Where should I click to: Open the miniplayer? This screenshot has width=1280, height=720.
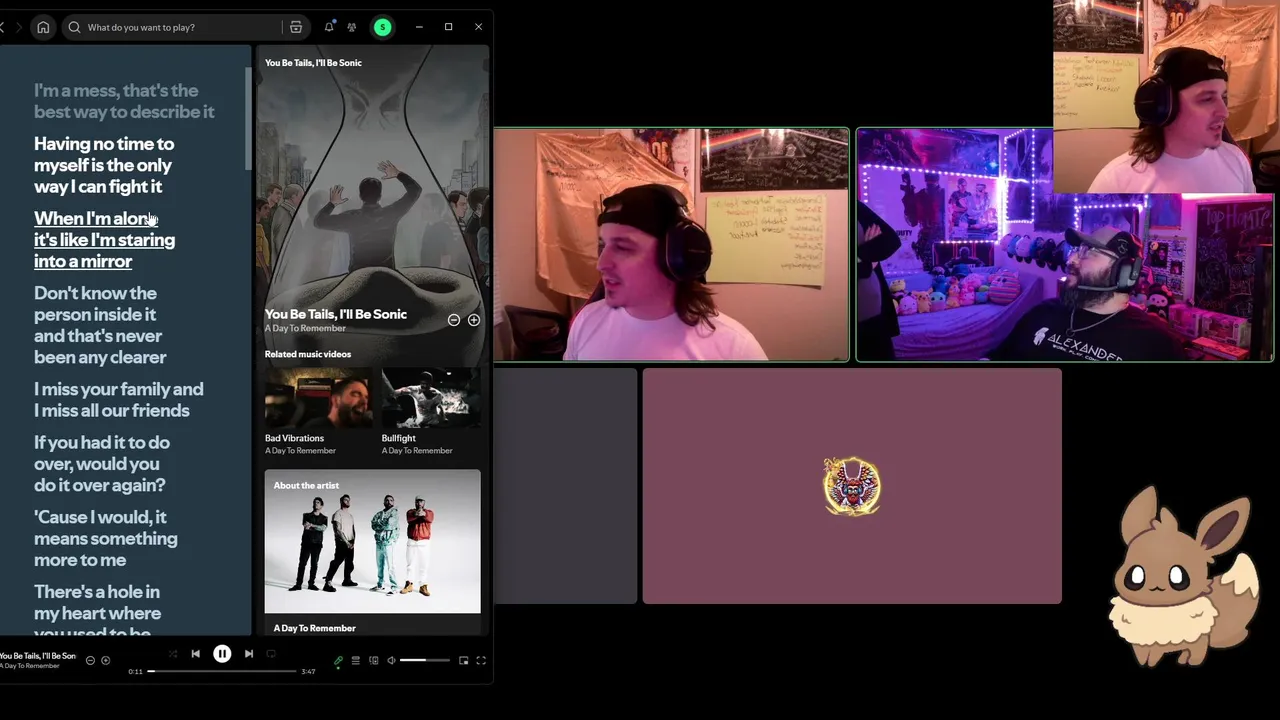click(463, 661)
